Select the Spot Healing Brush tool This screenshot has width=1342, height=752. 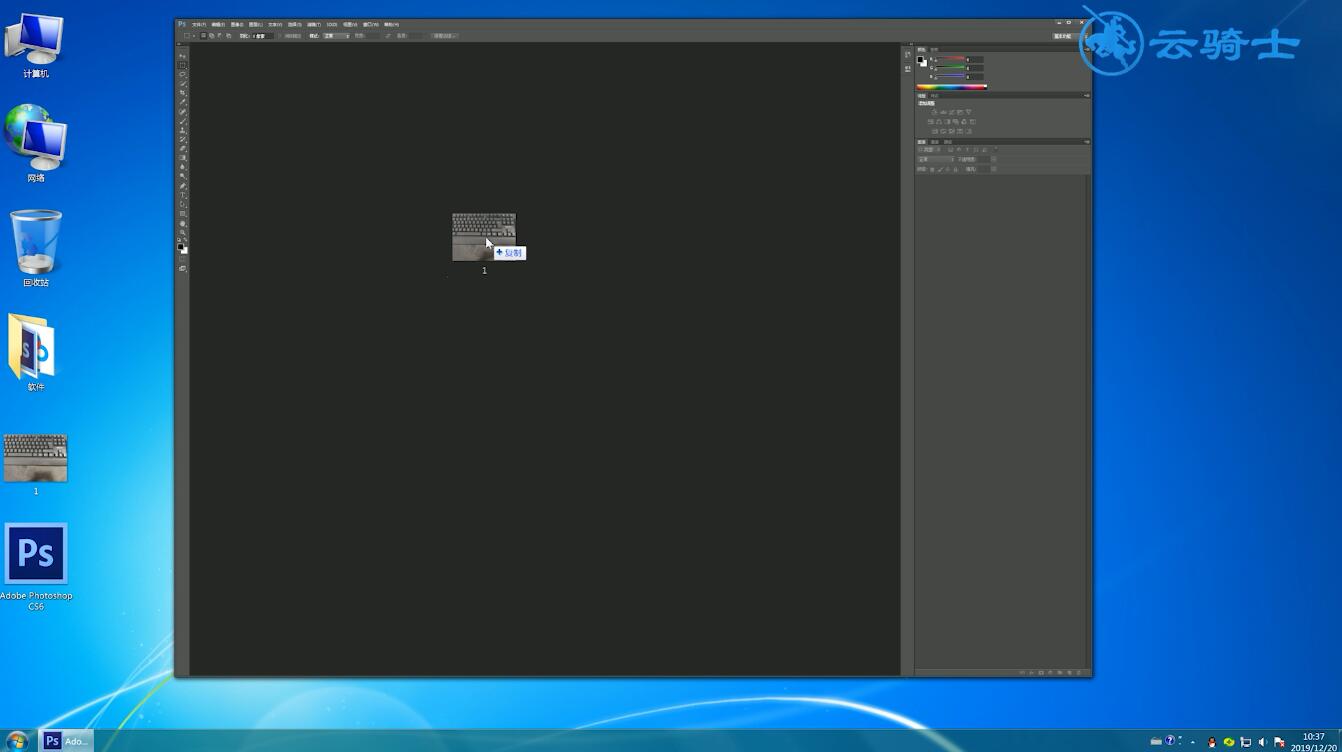click(183, 111)
